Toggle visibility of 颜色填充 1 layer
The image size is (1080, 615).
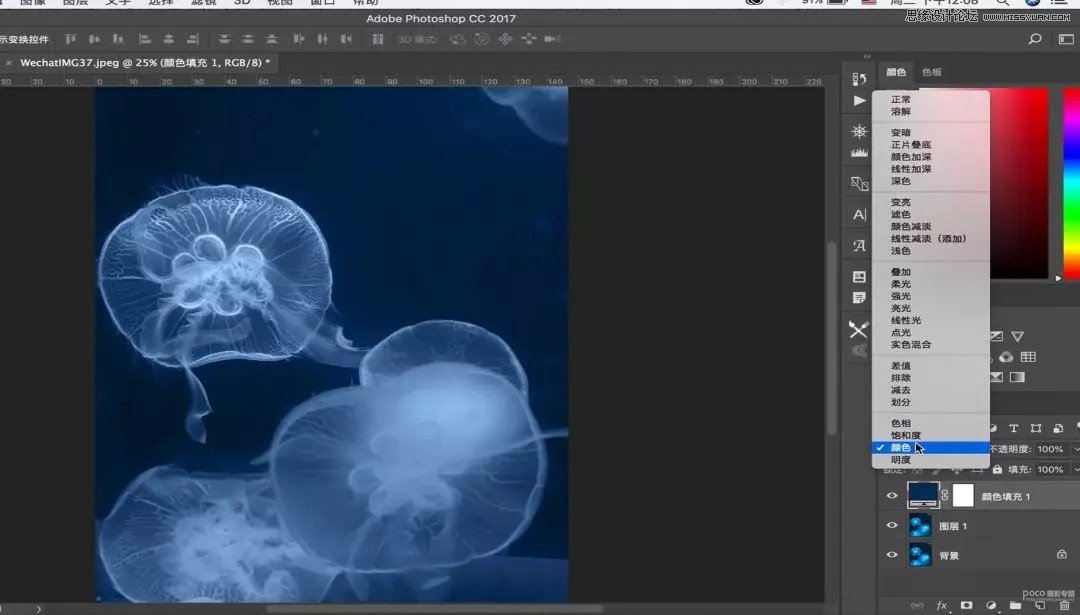pos(892,496)
